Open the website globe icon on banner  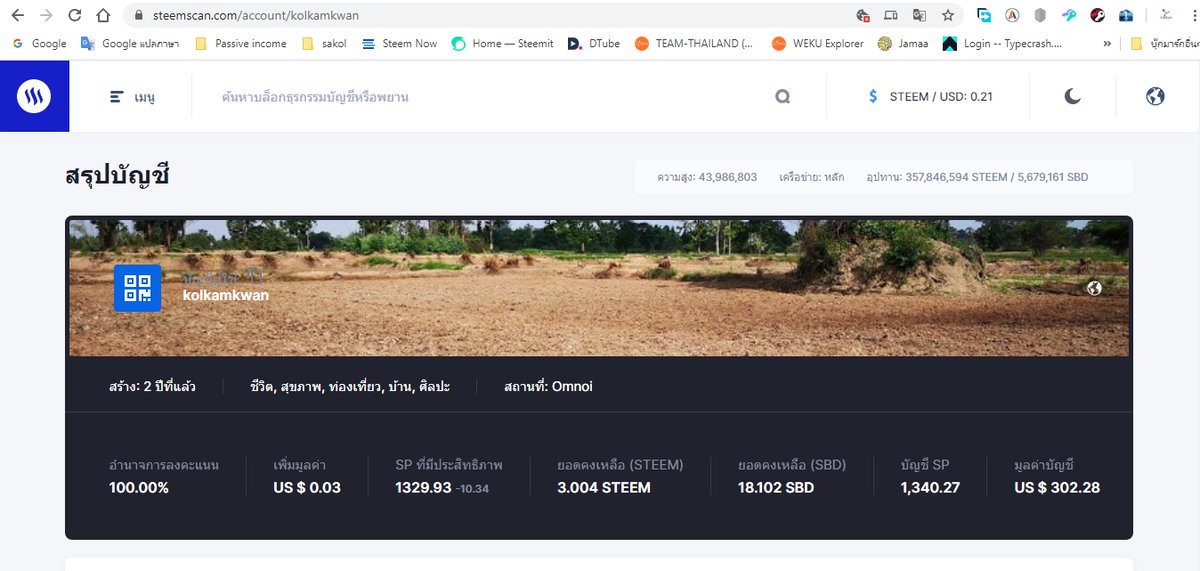(1094, 288)
